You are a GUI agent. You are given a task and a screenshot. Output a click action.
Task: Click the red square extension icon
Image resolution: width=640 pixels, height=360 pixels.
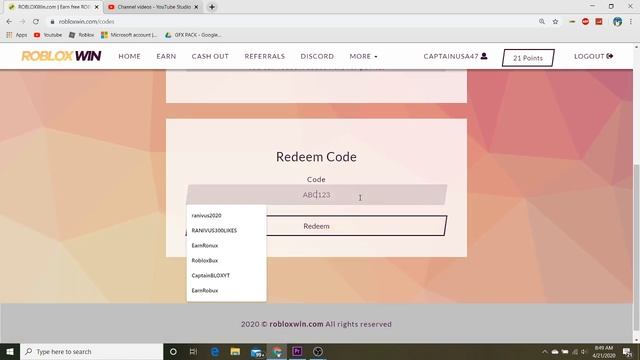click(599, 22)
